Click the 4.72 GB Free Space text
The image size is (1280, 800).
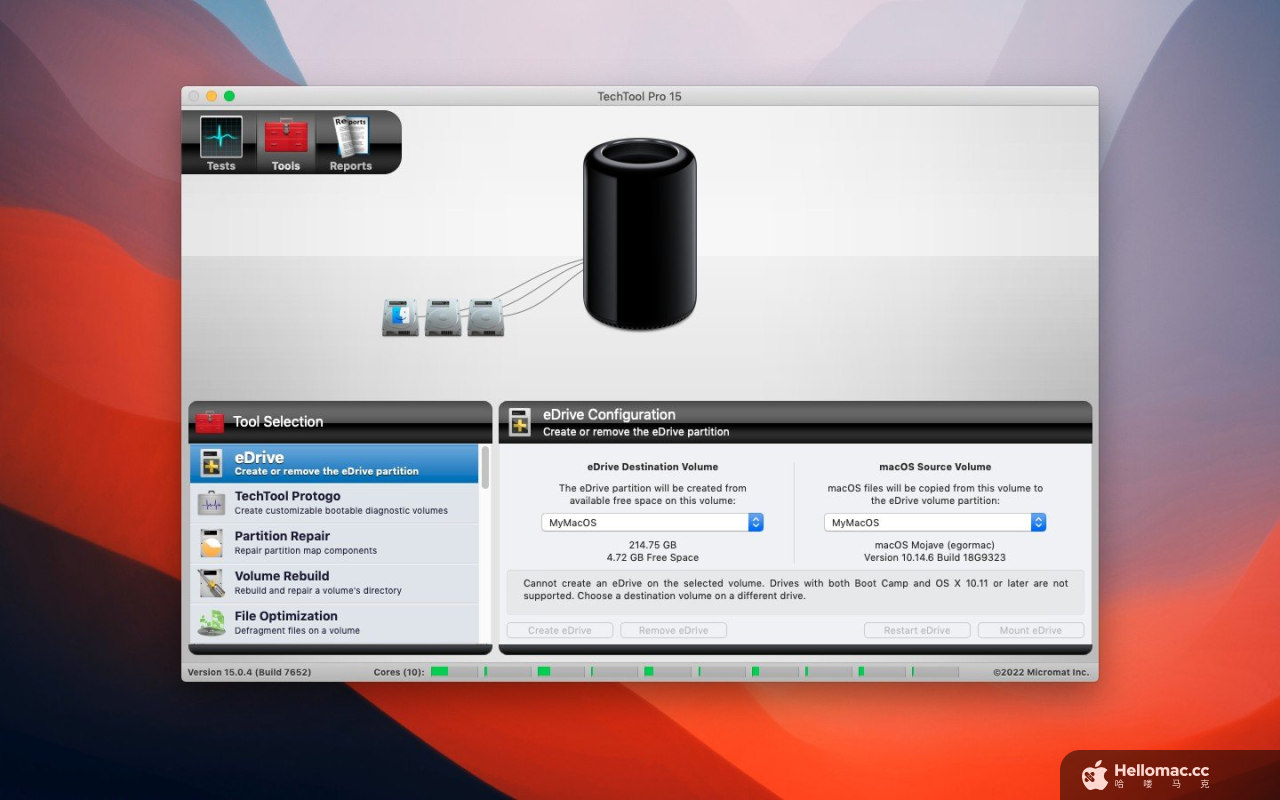(x=652, y=557)
